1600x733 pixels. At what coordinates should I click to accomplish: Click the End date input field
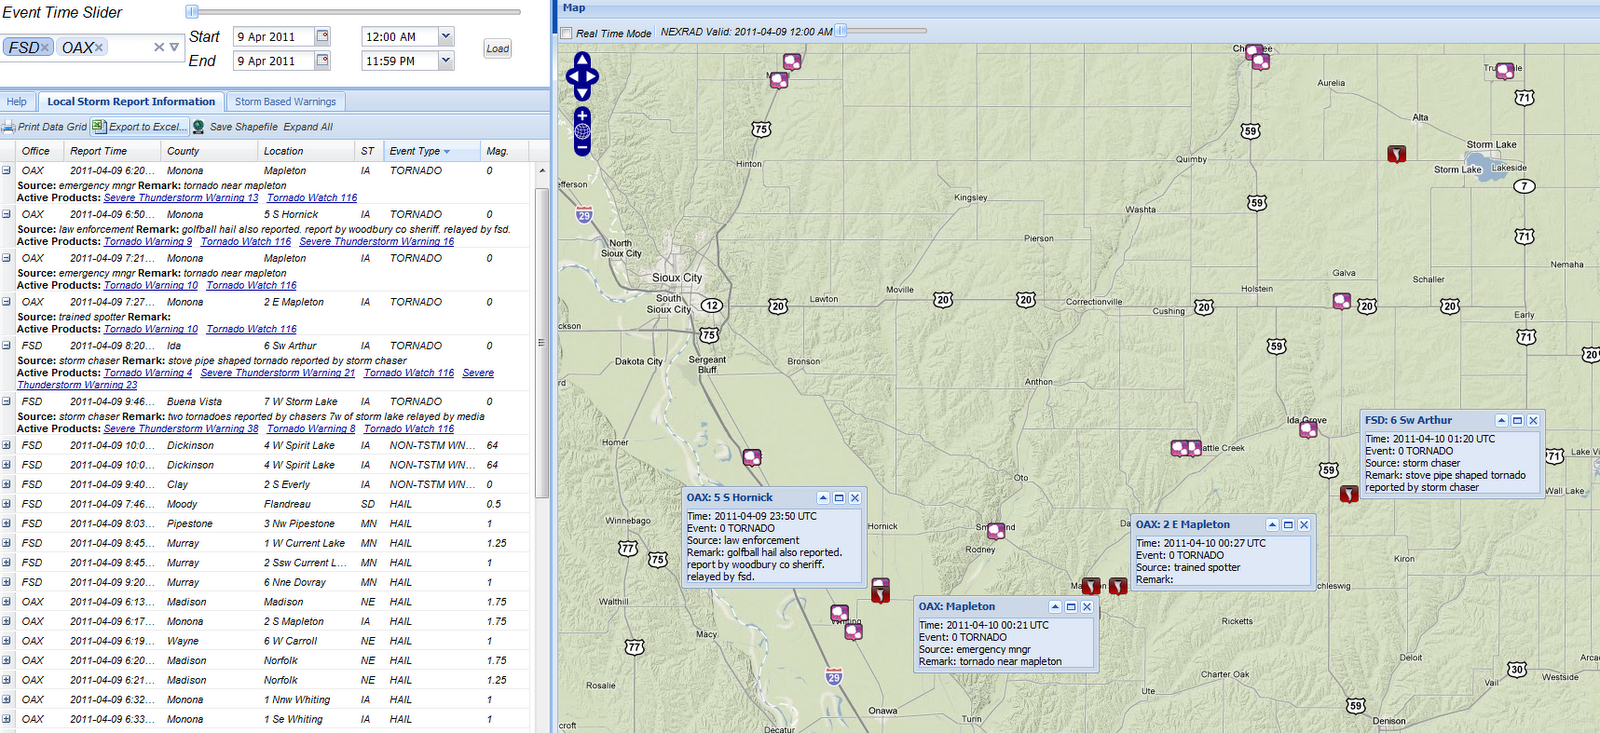[x=273, y=60]
